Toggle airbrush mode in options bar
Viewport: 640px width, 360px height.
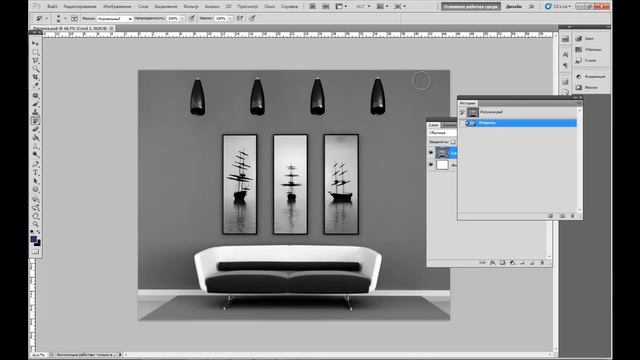point(240,18)
